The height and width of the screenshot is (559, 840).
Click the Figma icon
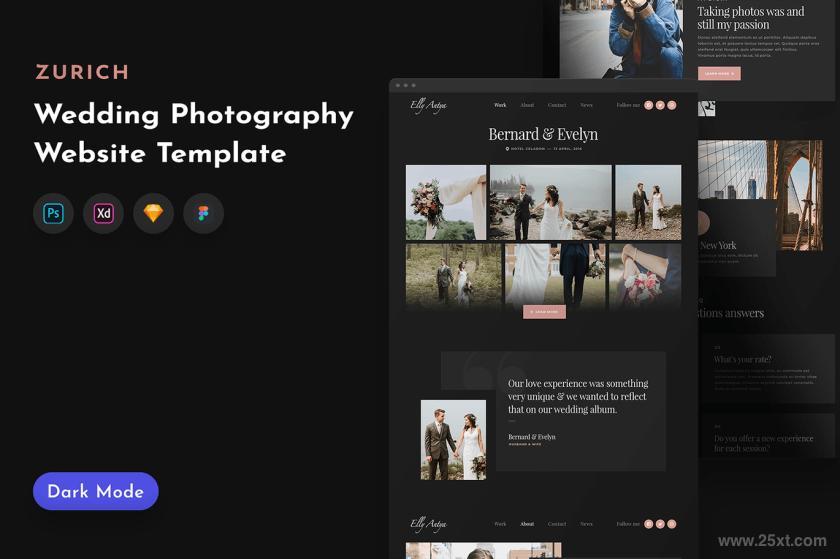[203, 213]
